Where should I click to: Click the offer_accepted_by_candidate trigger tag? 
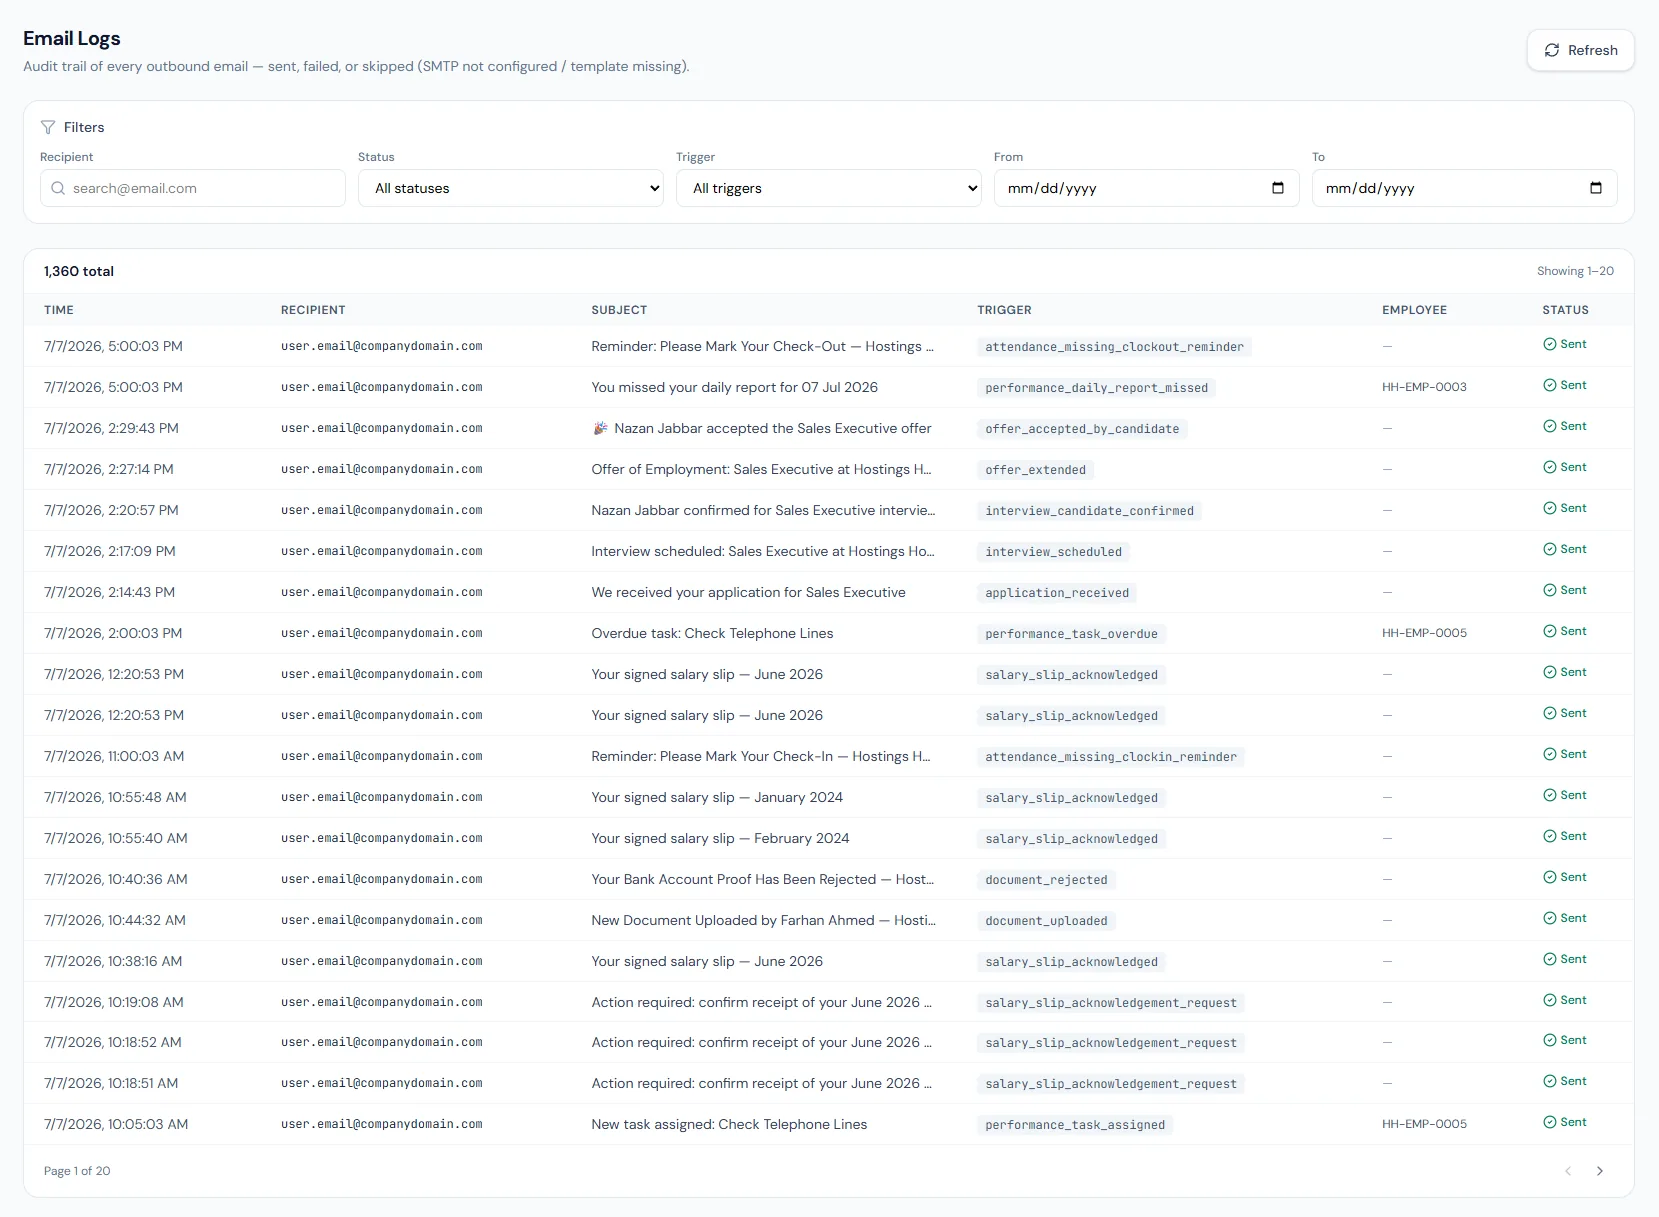1082,429
